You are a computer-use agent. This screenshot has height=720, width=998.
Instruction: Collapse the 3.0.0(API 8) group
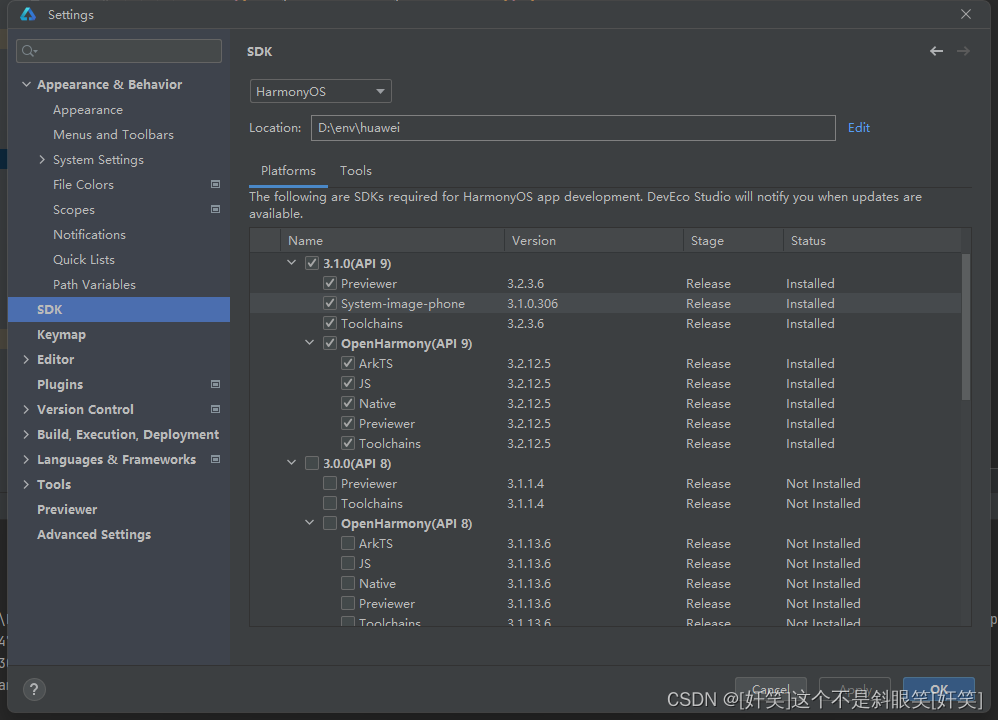point(292,463)
